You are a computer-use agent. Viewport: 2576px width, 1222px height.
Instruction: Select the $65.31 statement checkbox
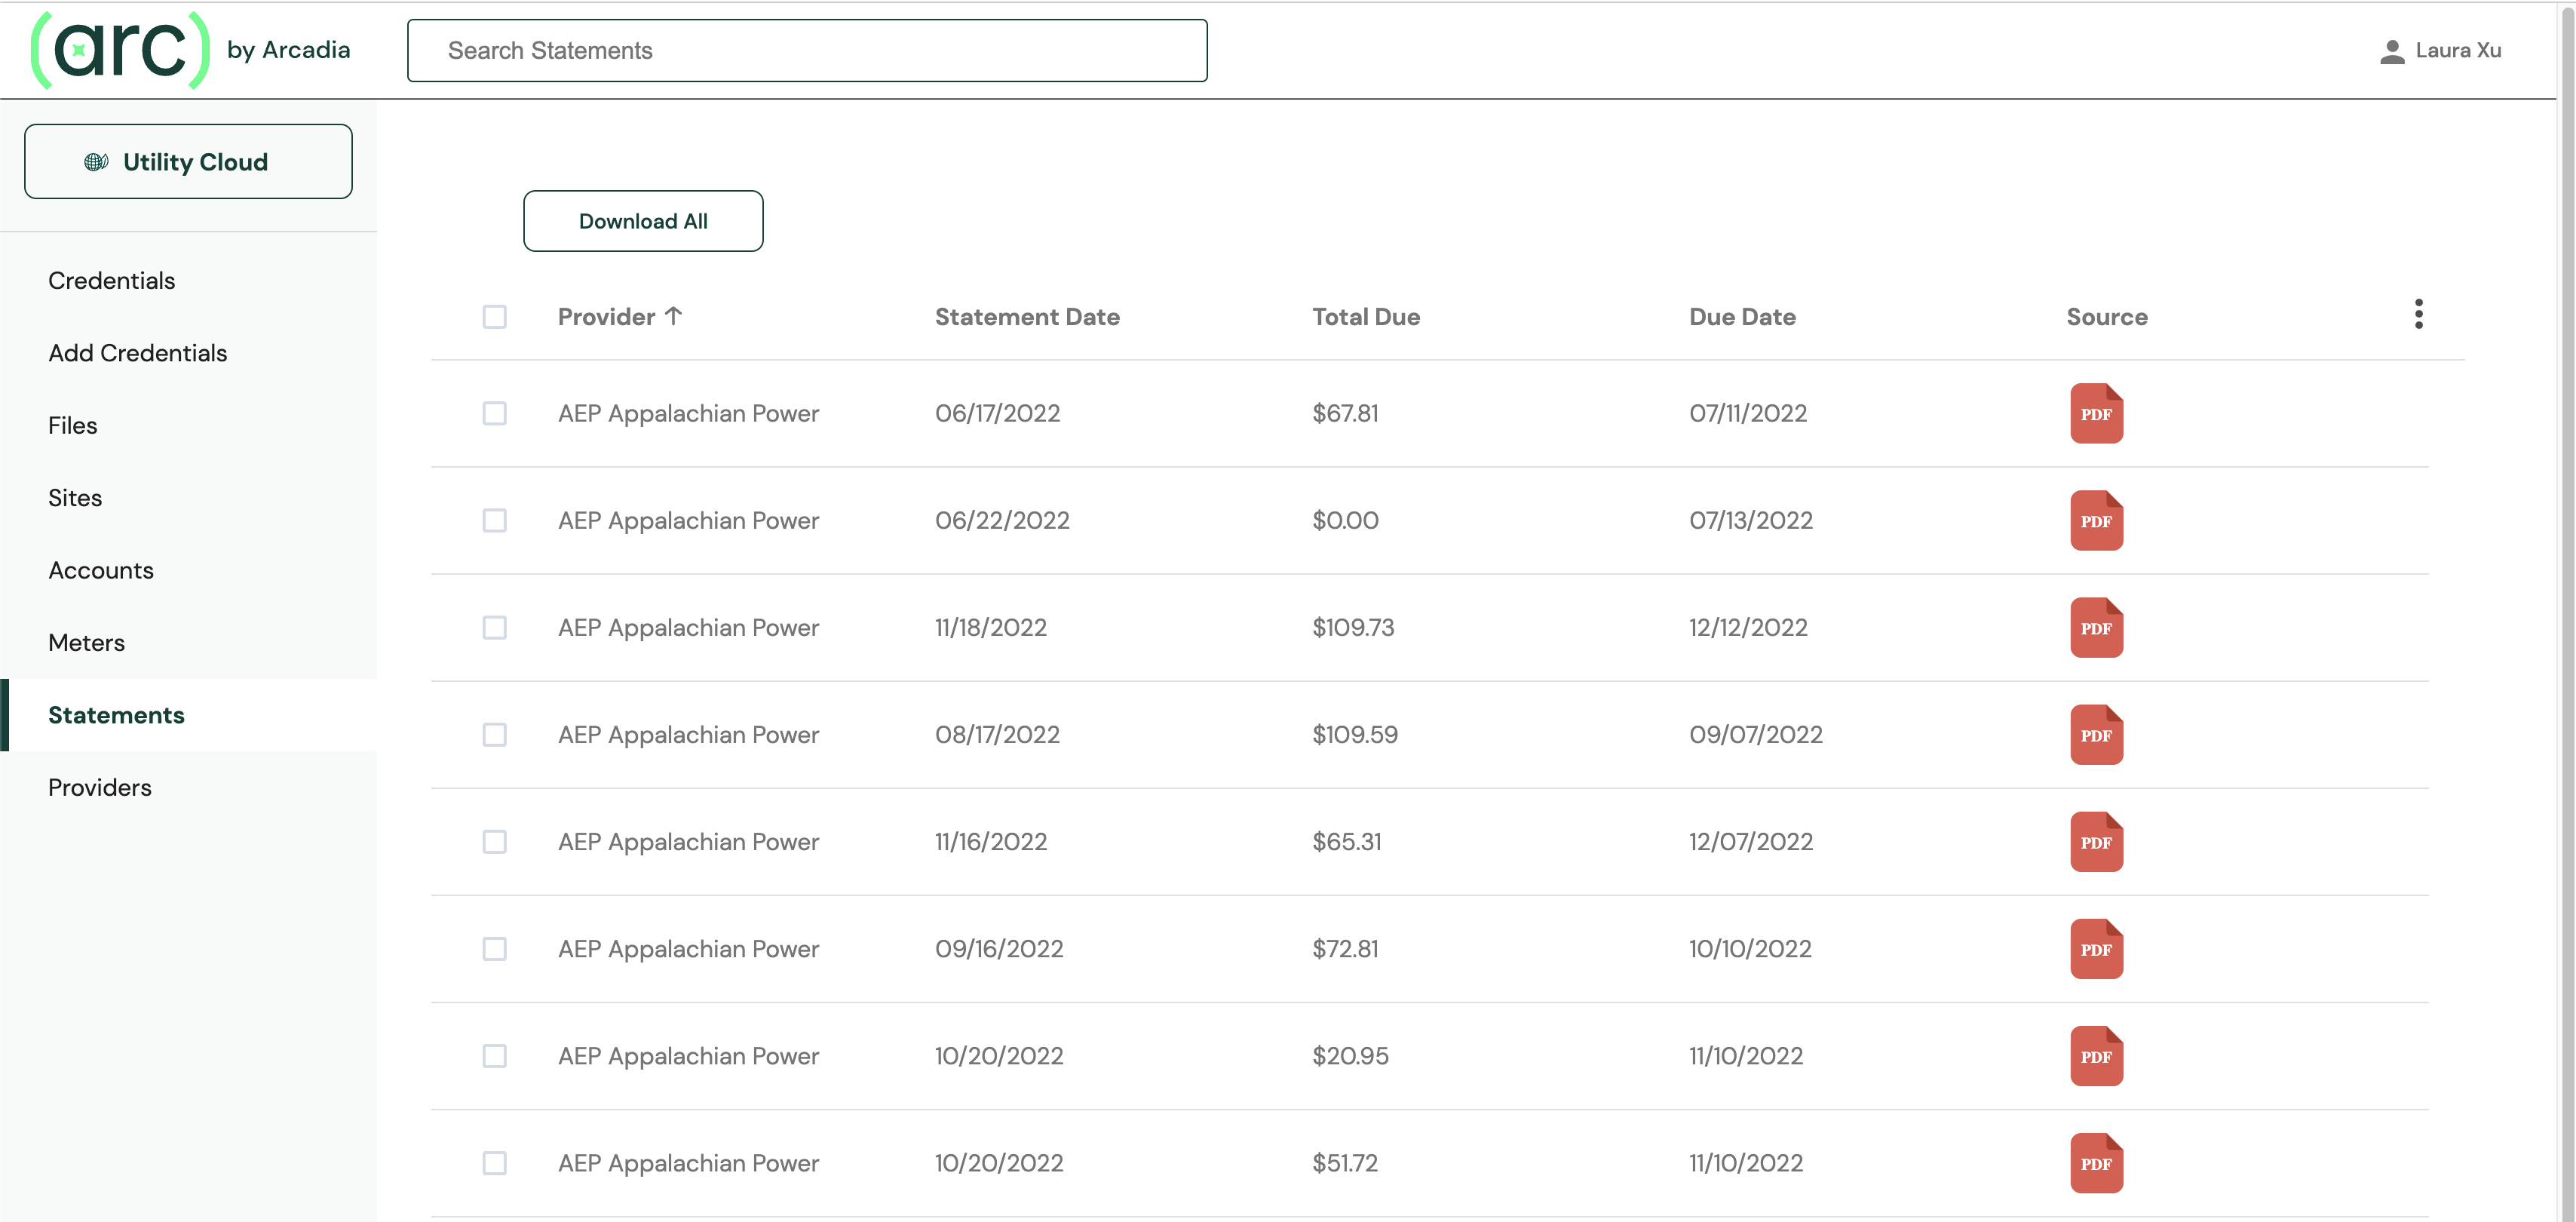tap(494, 841)
